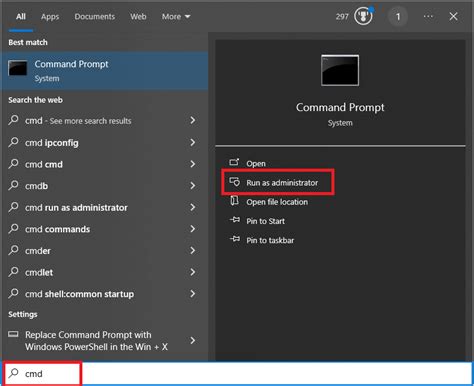Choose the cmder suggestion
This screenshot has width=474, height=386.
click(104, 251)
